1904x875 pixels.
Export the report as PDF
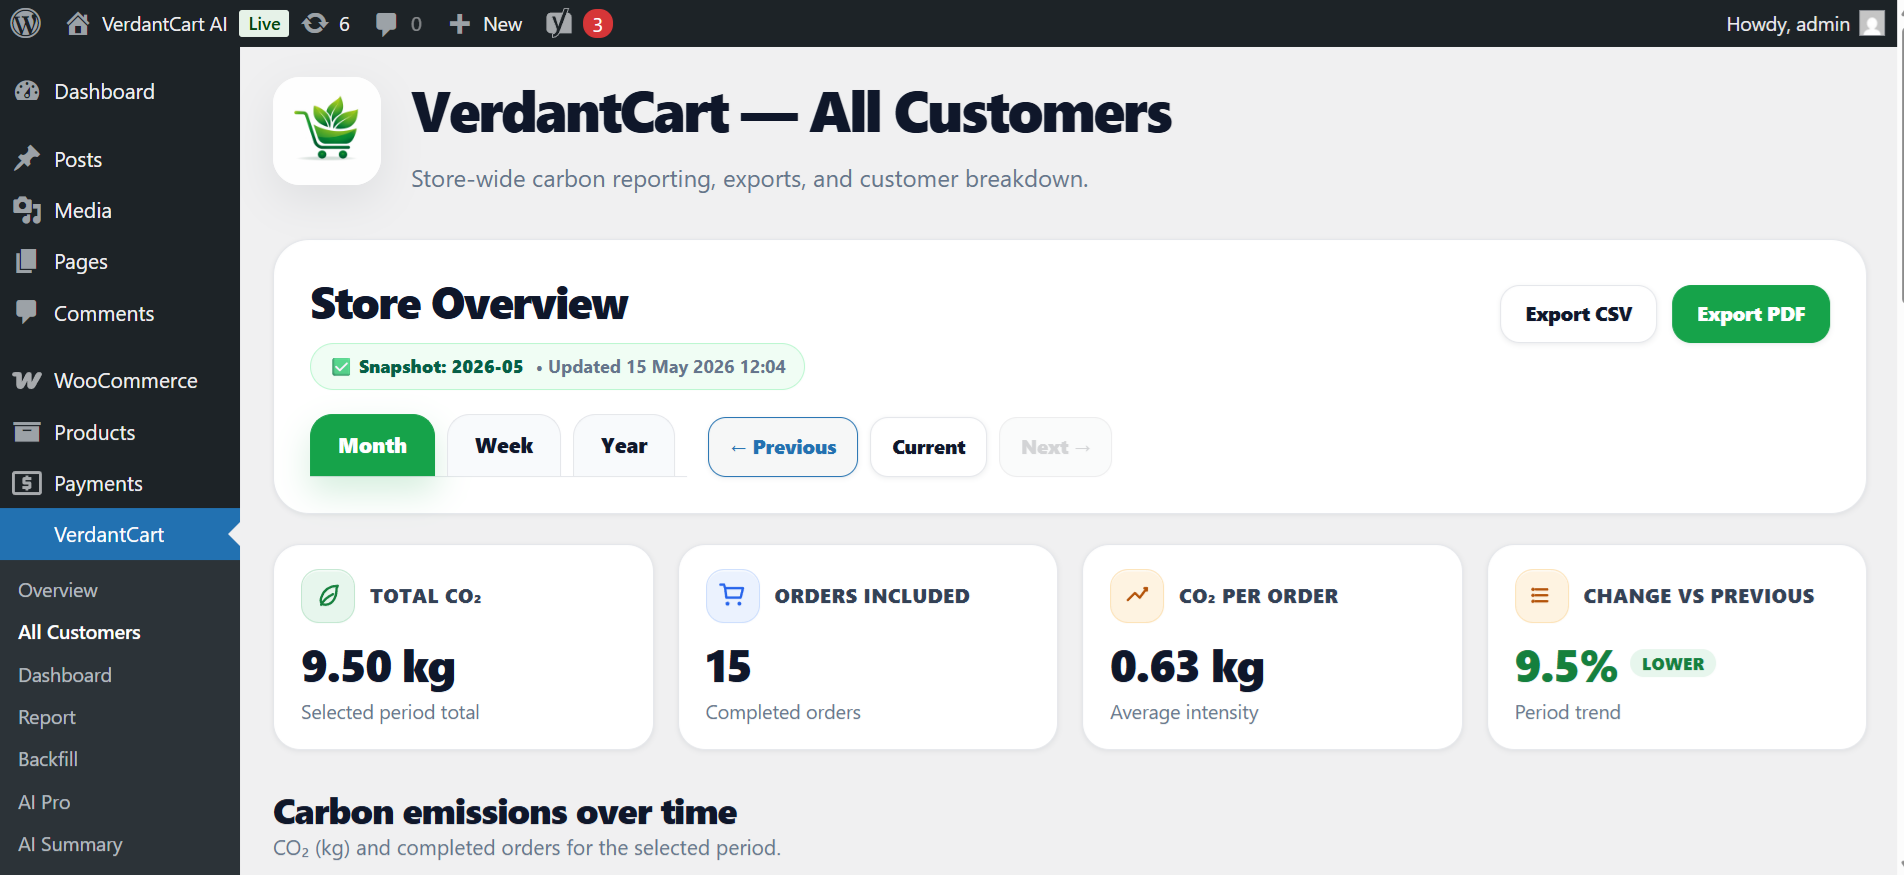(x=1751, y=314)
